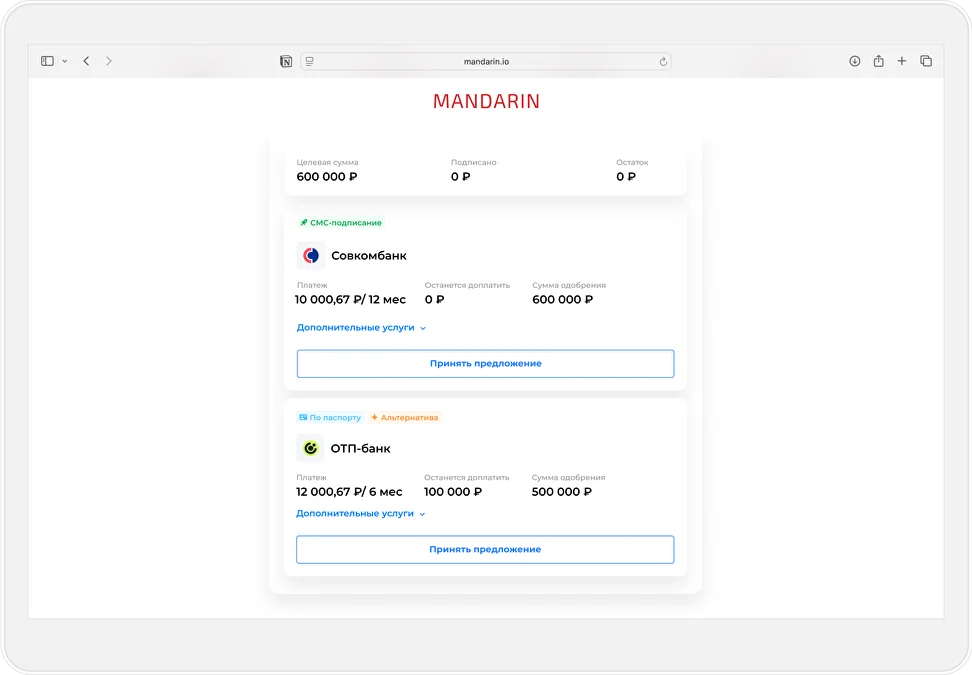The height and width of the screenshot is (675, 972).
Task: Click the share icon in browser toolbar
Action: 878,61
